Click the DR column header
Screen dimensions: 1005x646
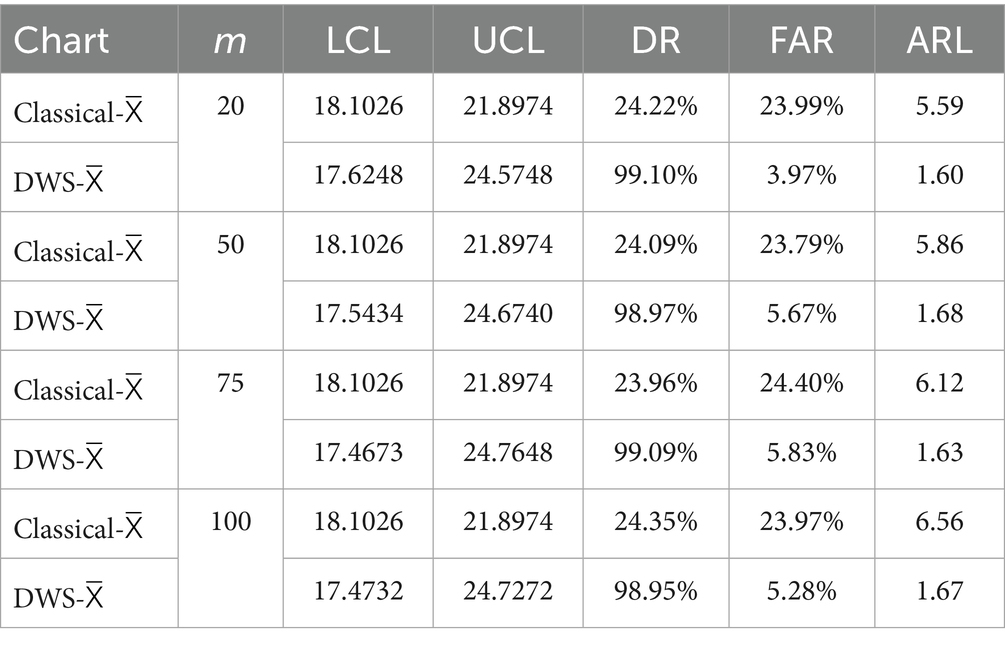(x=656, y=39)
